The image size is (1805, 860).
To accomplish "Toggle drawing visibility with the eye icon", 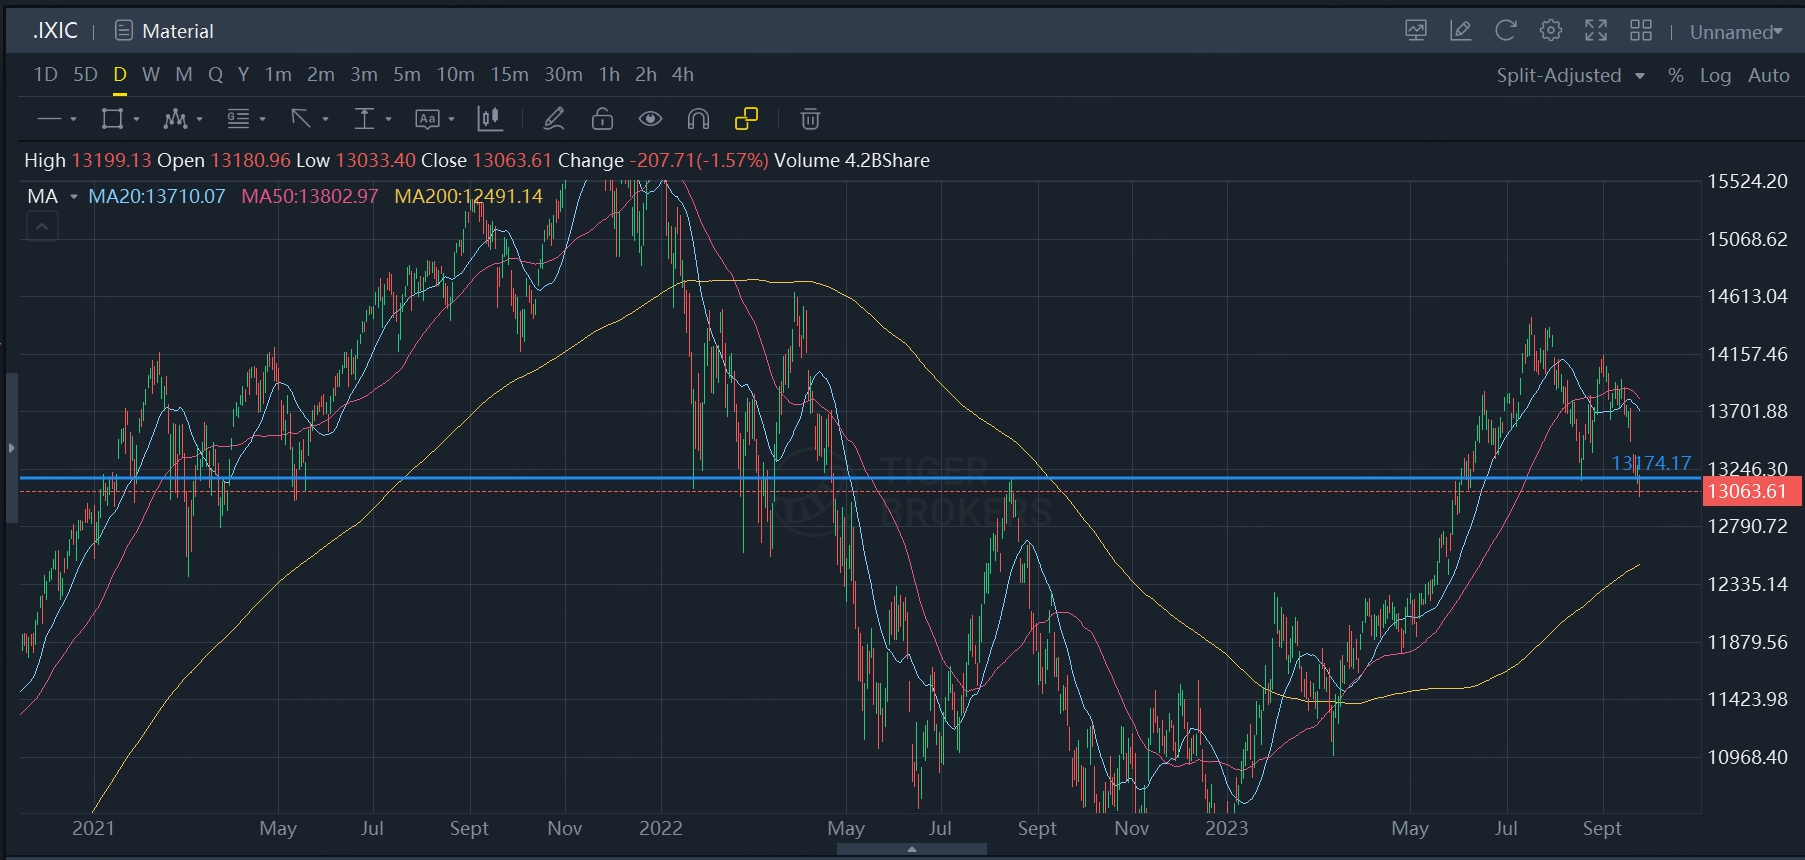I will pos(650,120).
